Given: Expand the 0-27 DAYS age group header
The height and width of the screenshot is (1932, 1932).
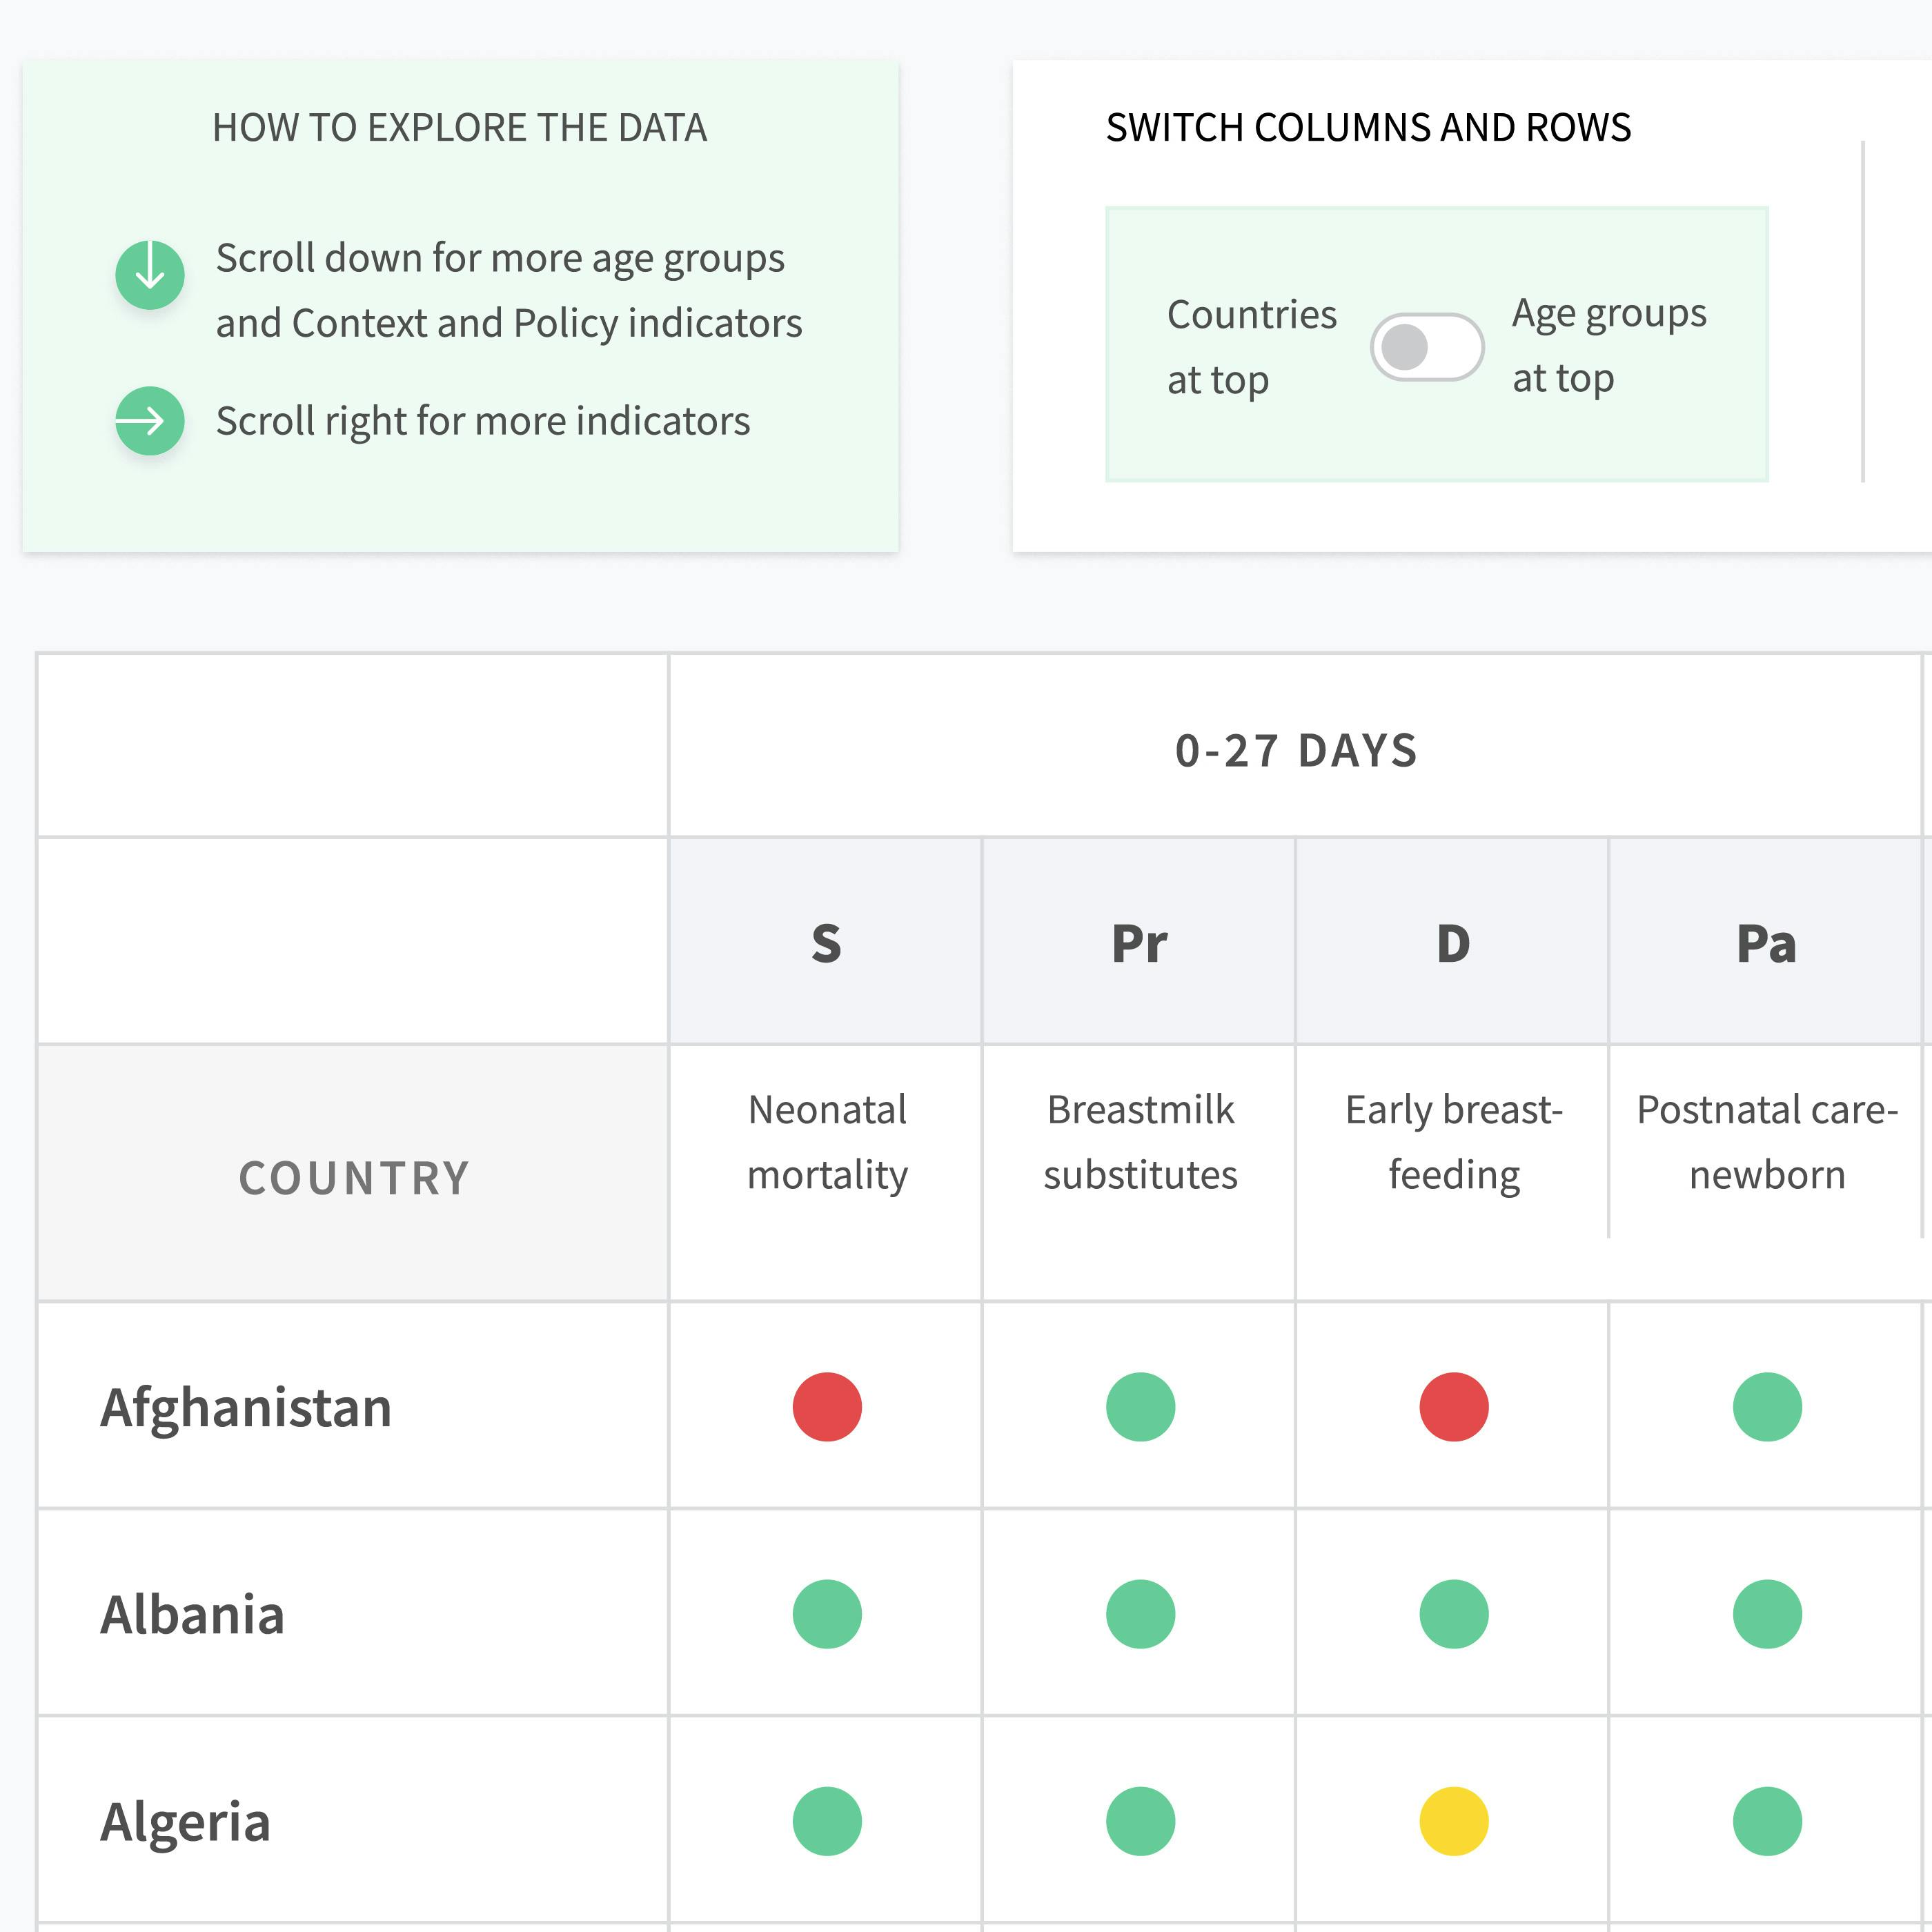Looking at the screenshot, I should [1296, 750].
